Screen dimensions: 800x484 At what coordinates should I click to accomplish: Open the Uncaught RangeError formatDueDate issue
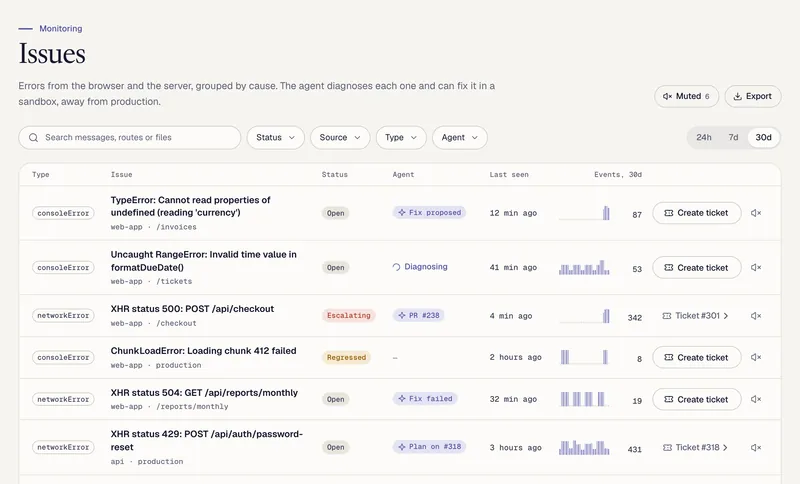point(204,261)
